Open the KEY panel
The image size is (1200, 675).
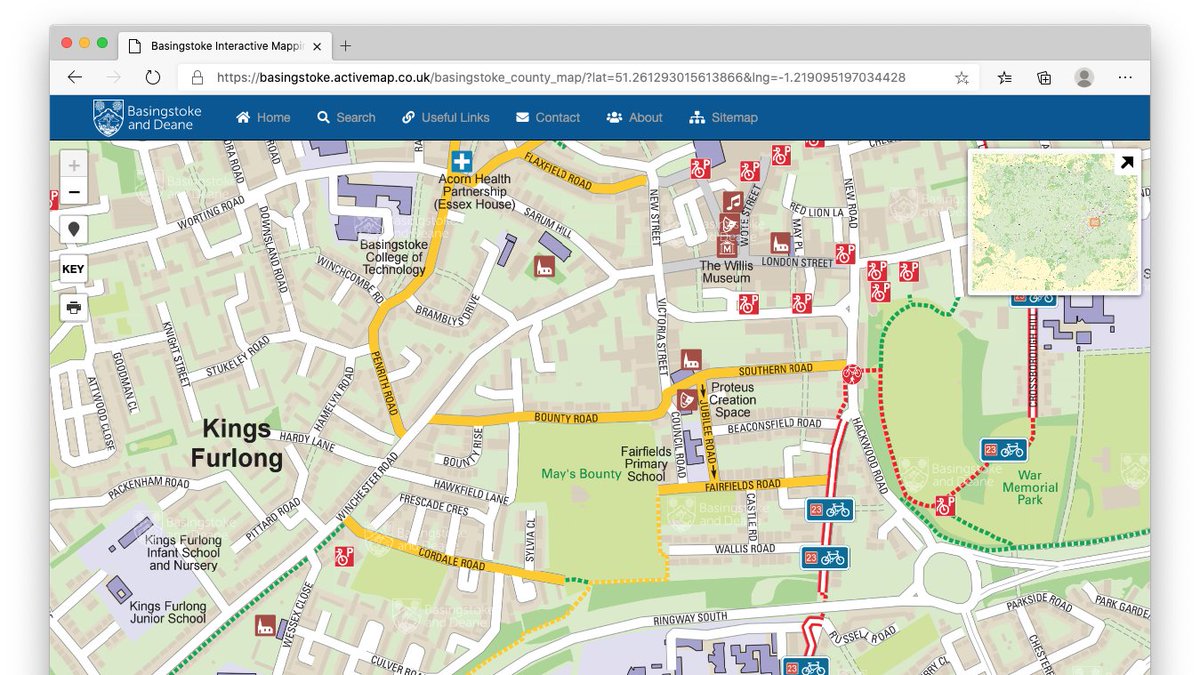[x=74, y=267]
